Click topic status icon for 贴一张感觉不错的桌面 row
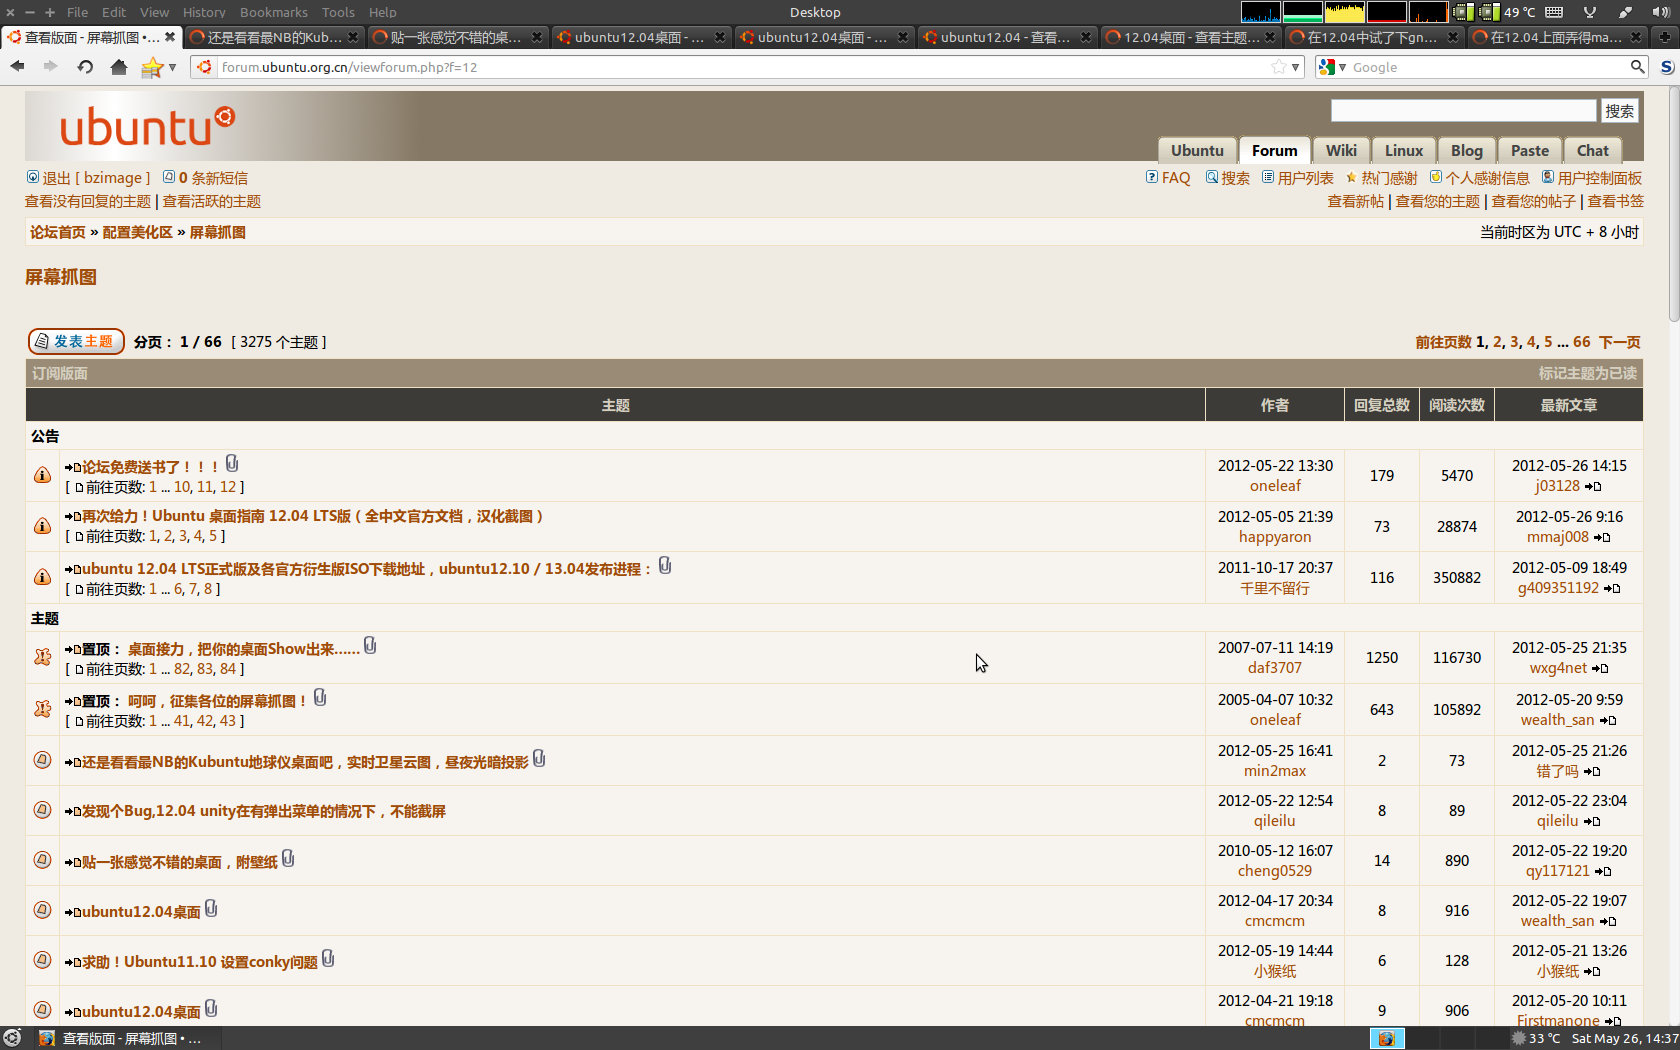The width and height of the screenshot is (1680, 1050). 42,860
